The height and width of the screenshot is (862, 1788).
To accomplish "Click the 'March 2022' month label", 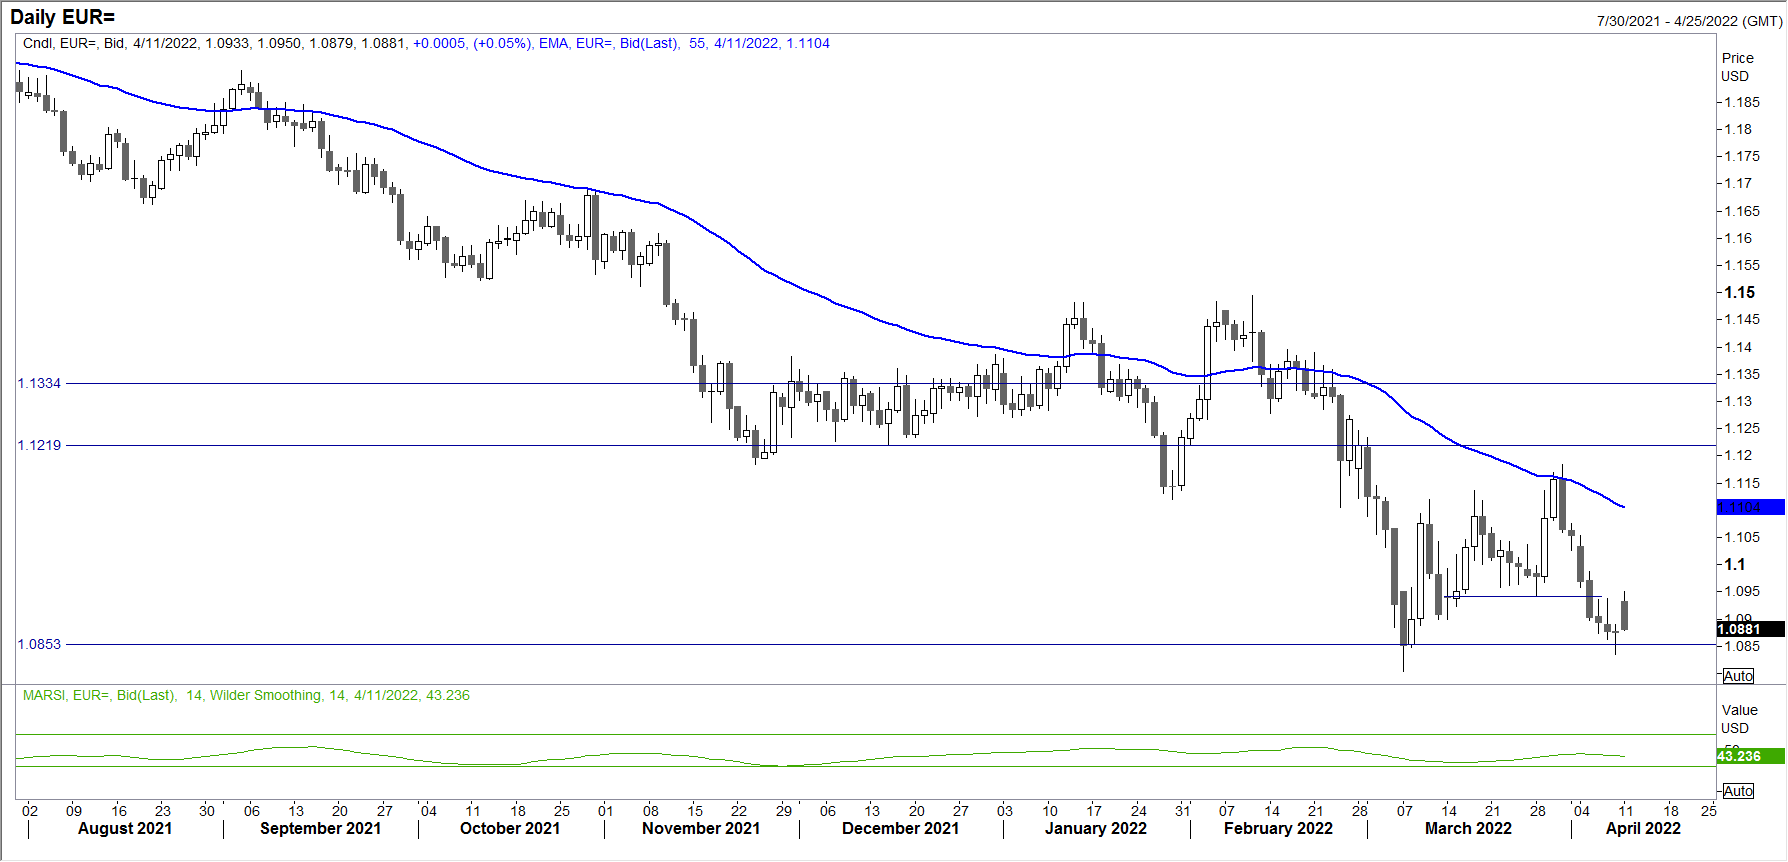I will pyautogui.click(x=1468, y=829).
